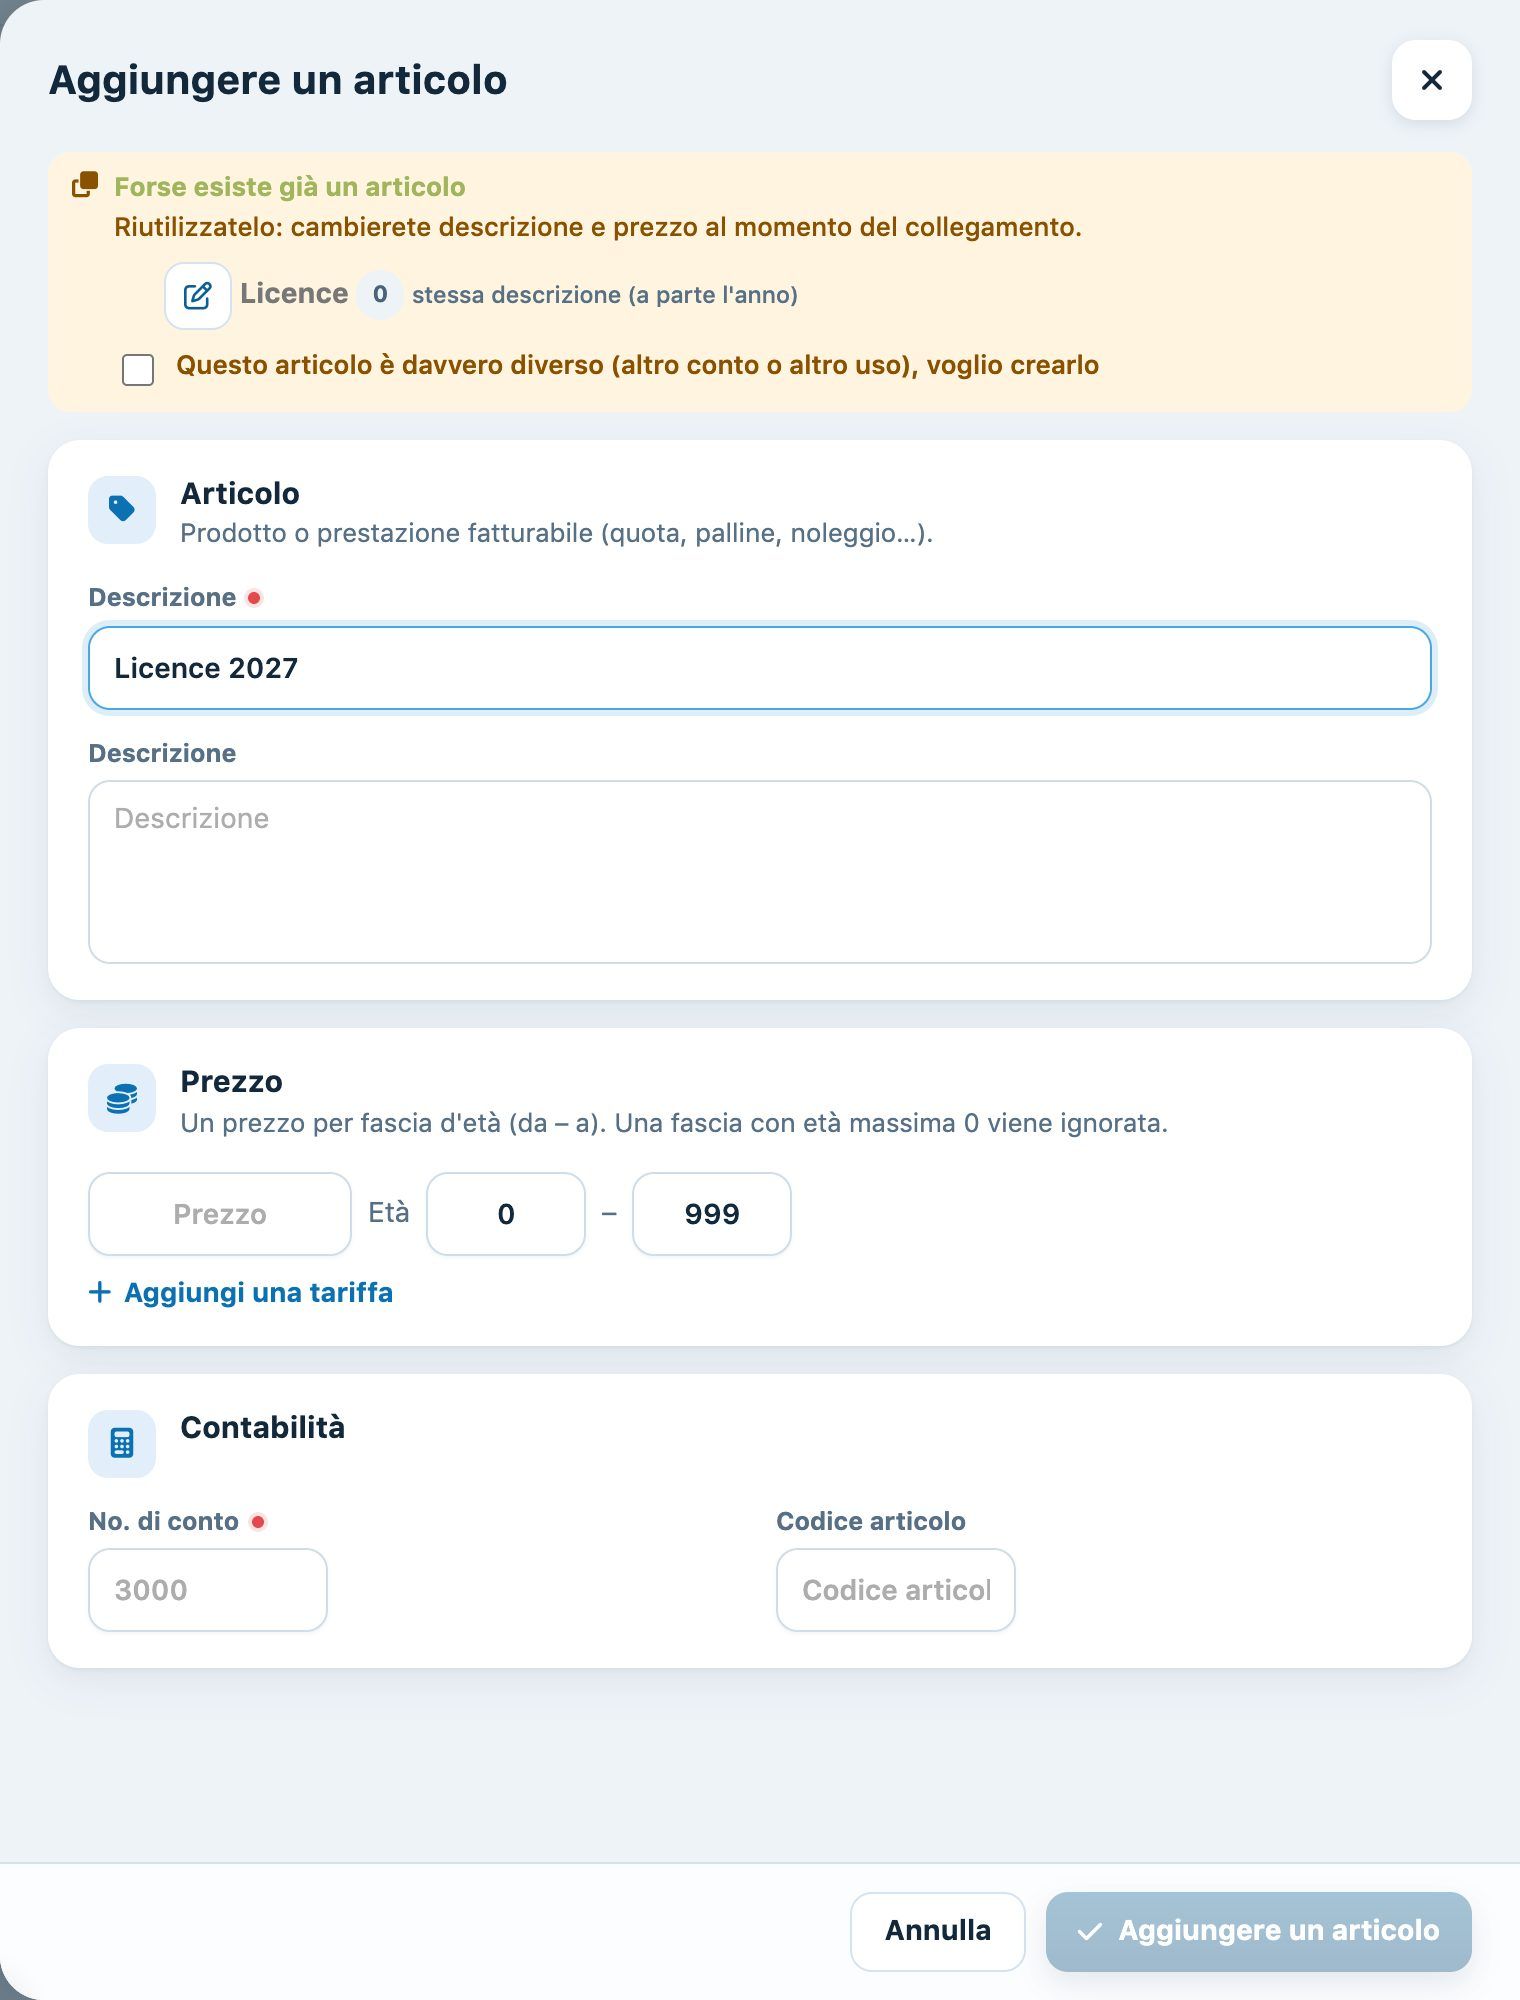Image resolution: width=1520 pixels, height=2000 pixels.
Task: Click the duplicate-article warning icon
Action: point(85,185)
